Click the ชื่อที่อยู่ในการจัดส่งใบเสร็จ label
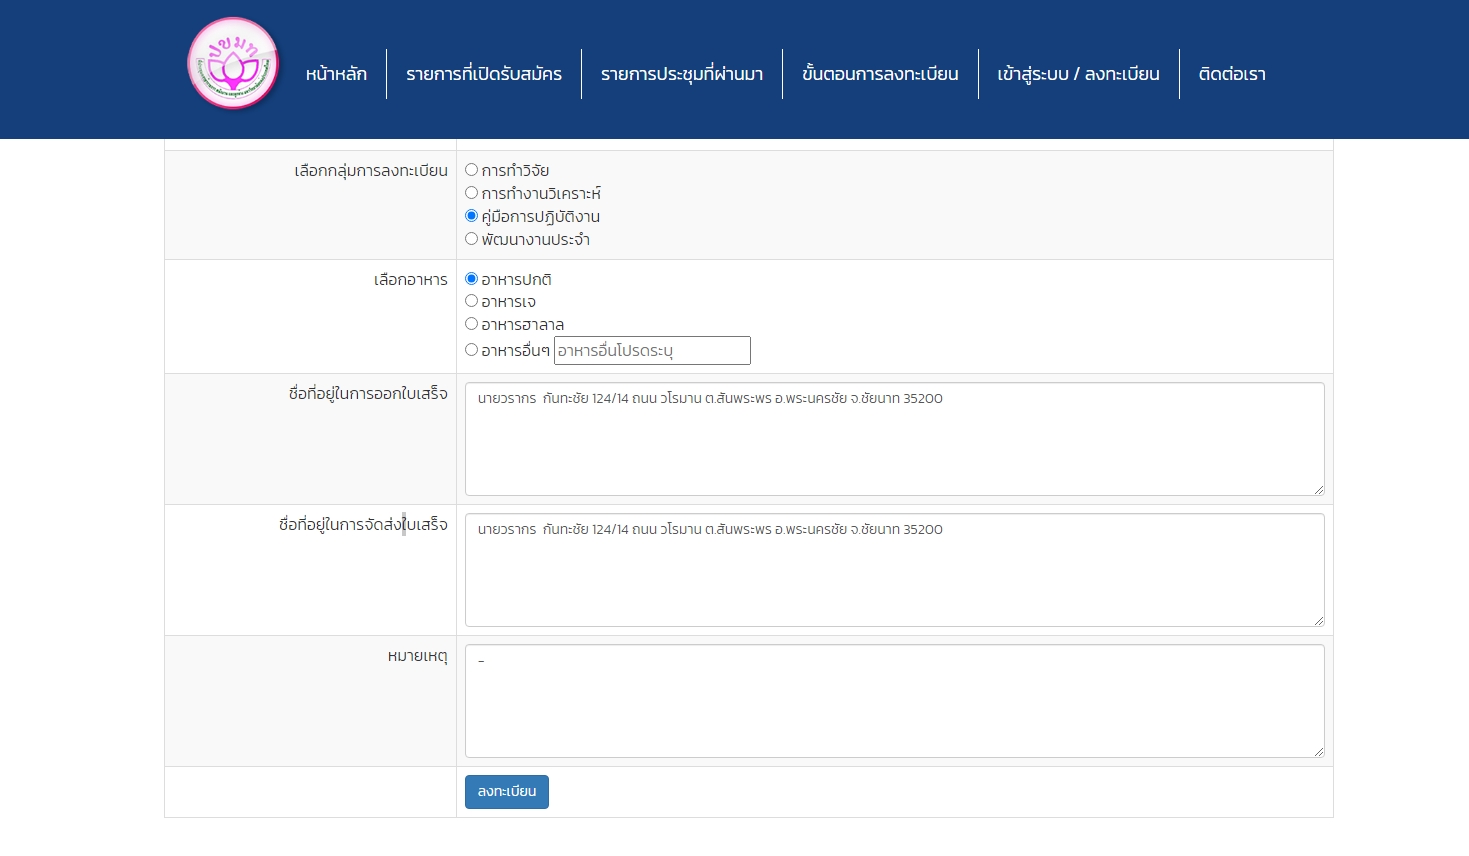1469x856 pixels. coord(363,525)
